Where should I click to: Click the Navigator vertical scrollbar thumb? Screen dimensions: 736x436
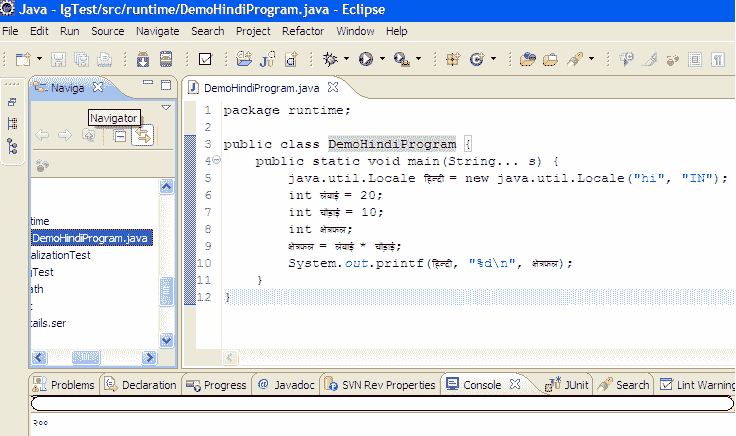tap(167, 291)
